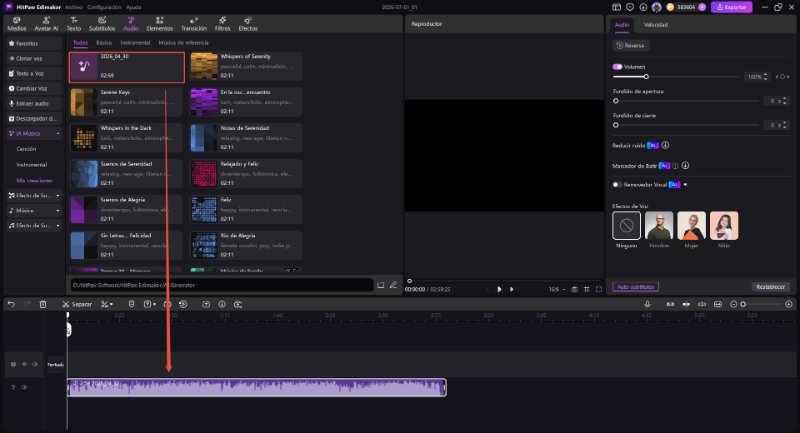Screen dimensions: 800x433
Task: Delete clip with the trash icon
Action: pyautogui.click(x=43, y=304)
